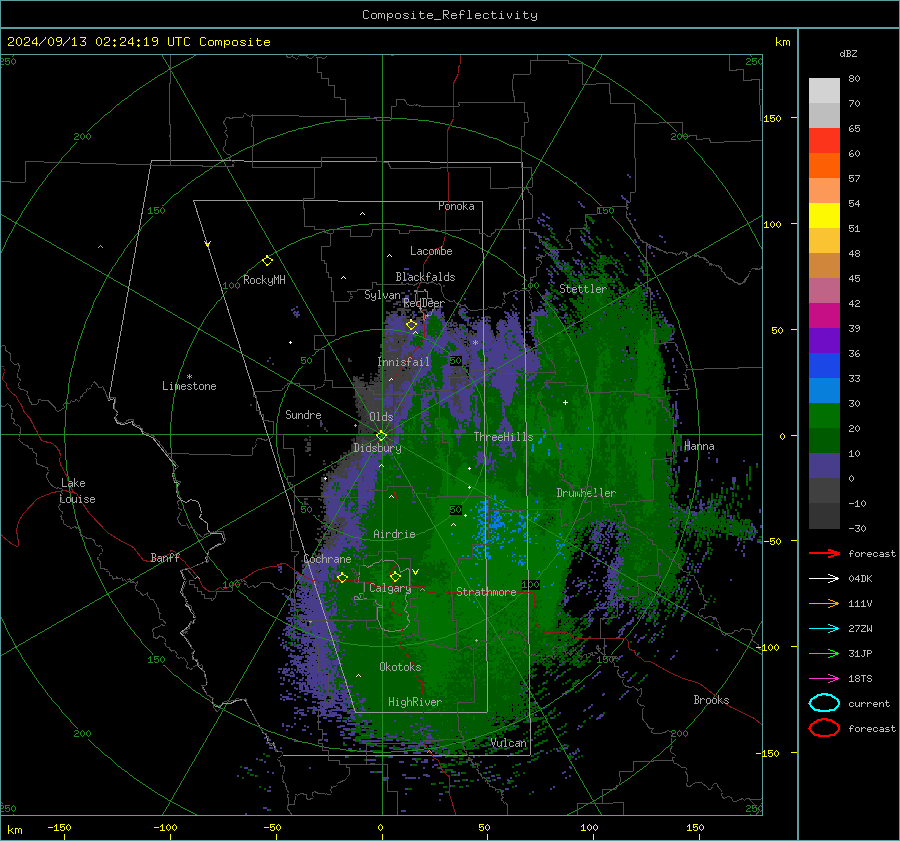The image size is (900, 841).
Task: Click the Strathmore label
Action: pyautogui.click(x=486, y=592)
